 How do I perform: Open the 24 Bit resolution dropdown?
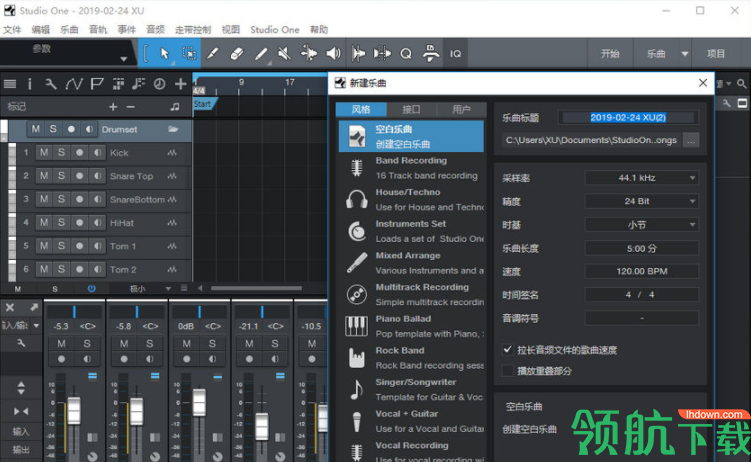click(641, 201)
